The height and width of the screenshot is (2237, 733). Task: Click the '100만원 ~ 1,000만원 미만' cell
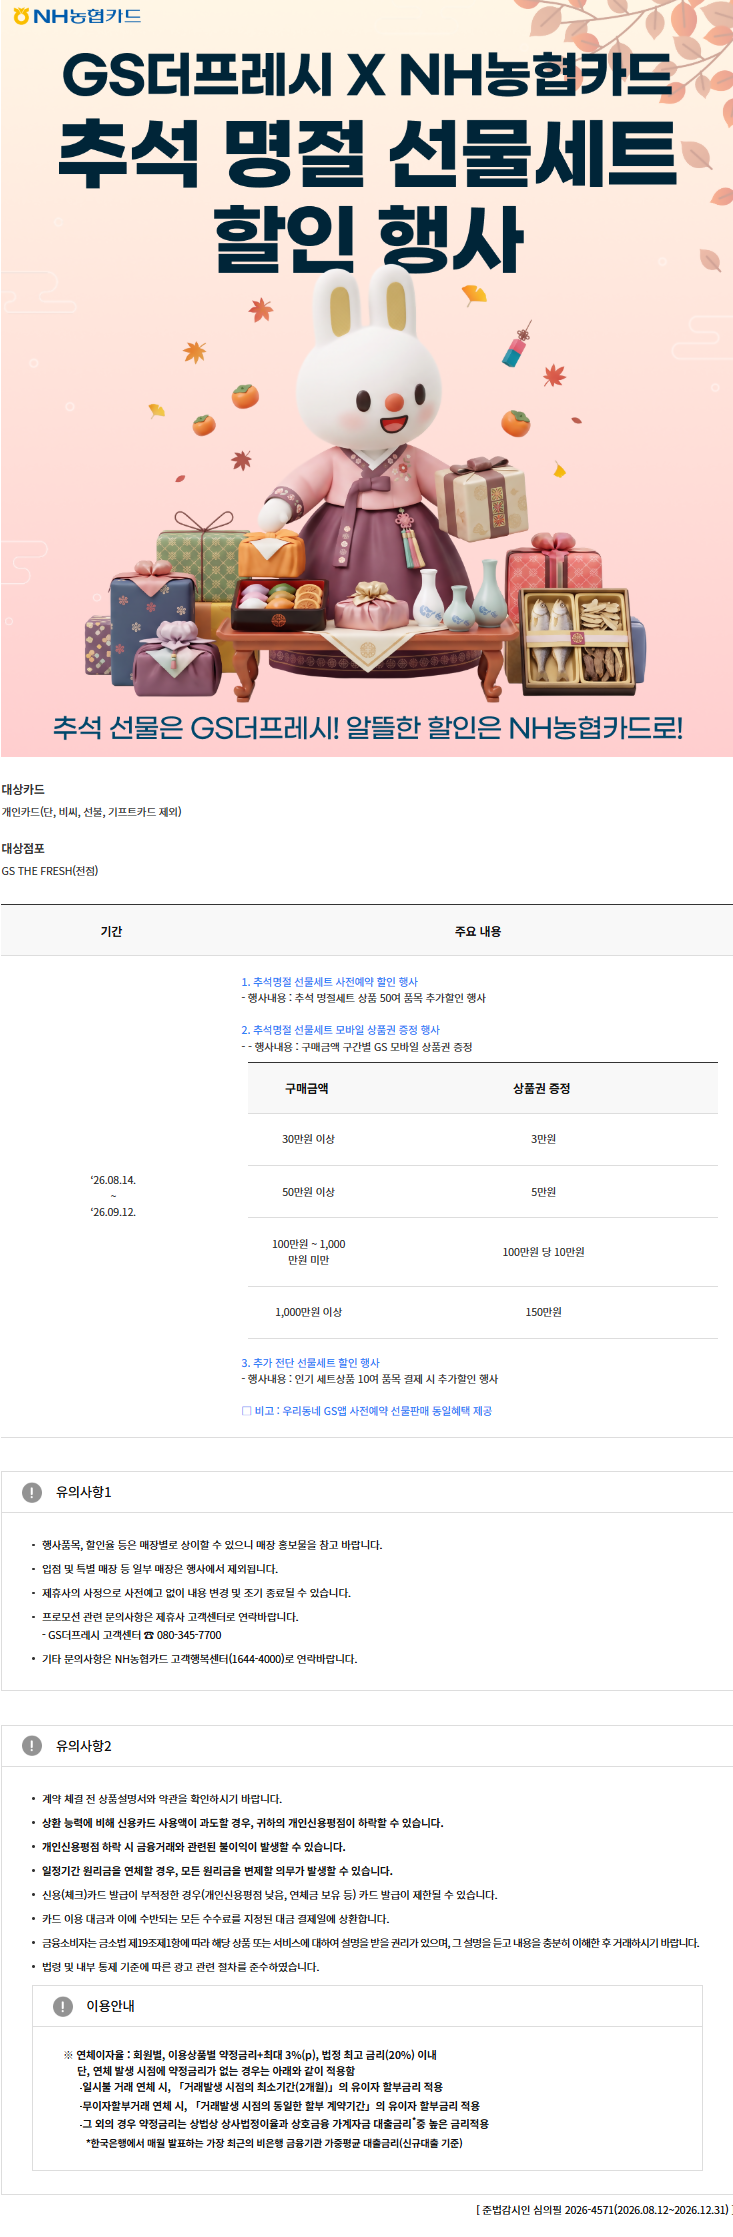(309, 1252)
